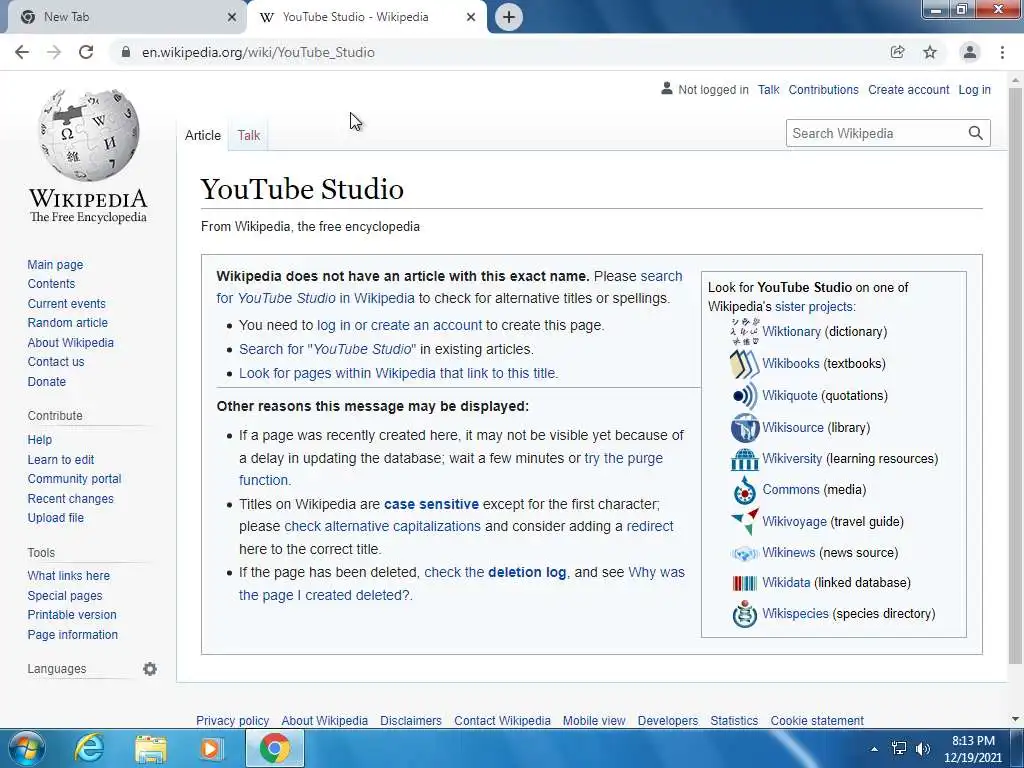Open File Explorer from the taskbar
The height and width of the screenshot is (768, 1024).
coord(150,749)
